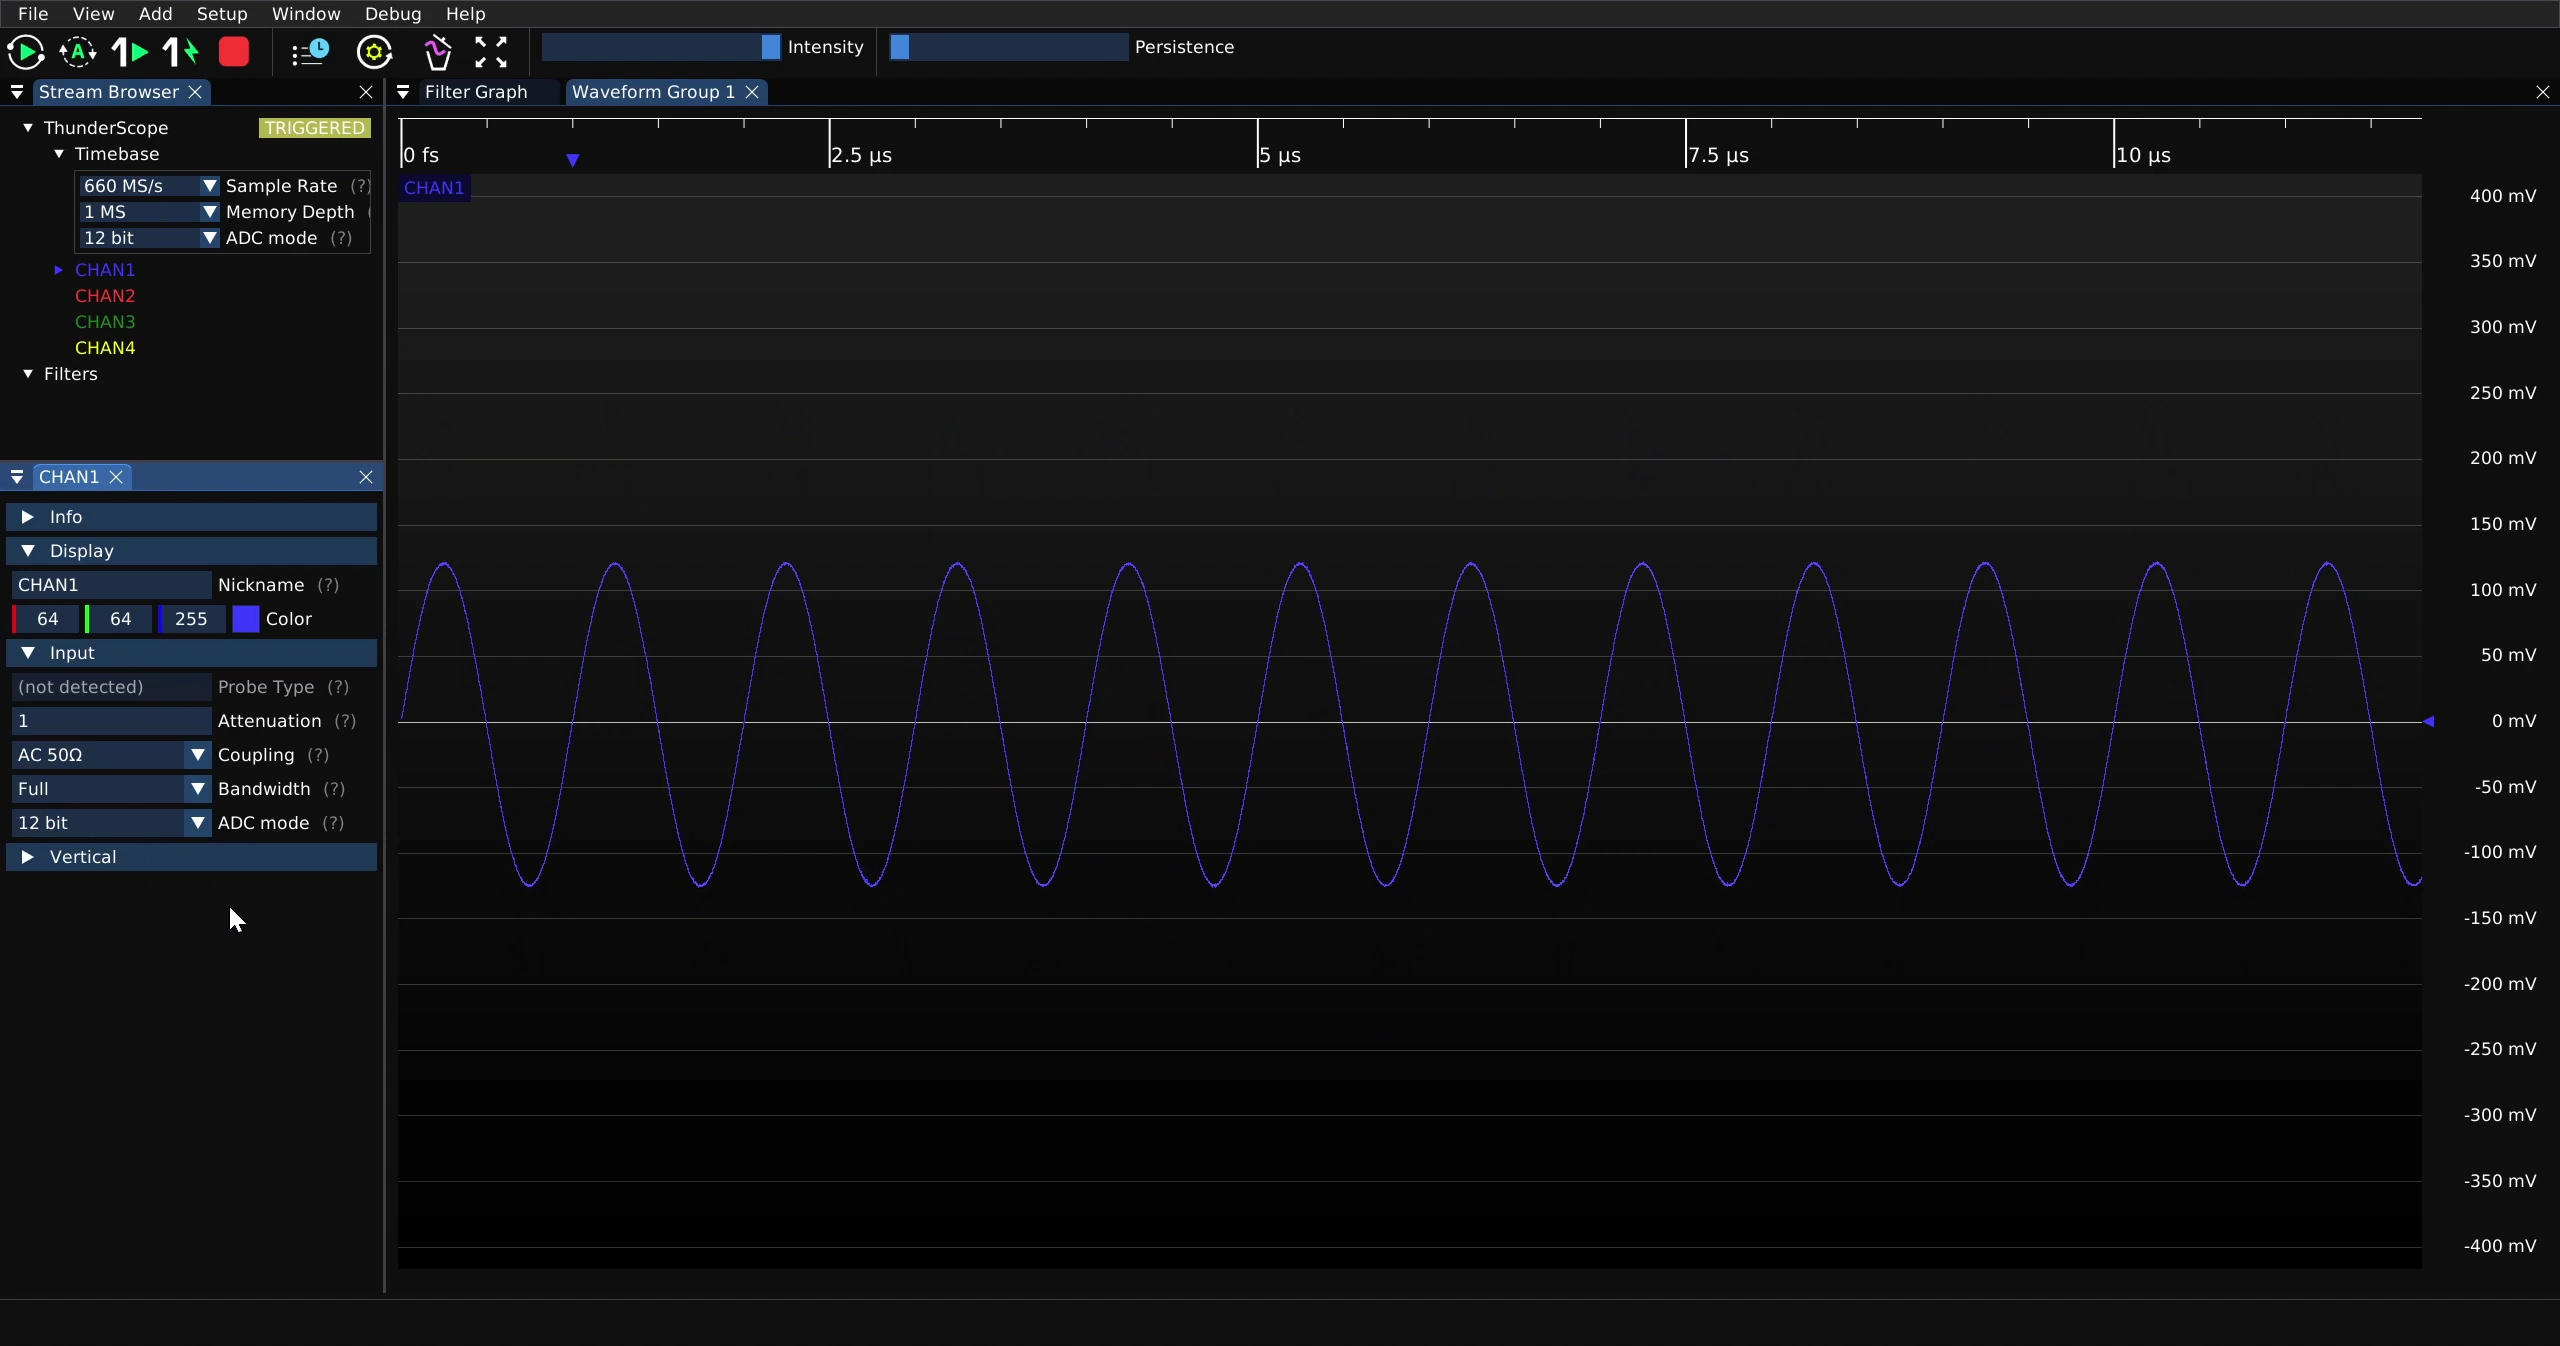Open the Bandwidth dropdown

(111, 789)
